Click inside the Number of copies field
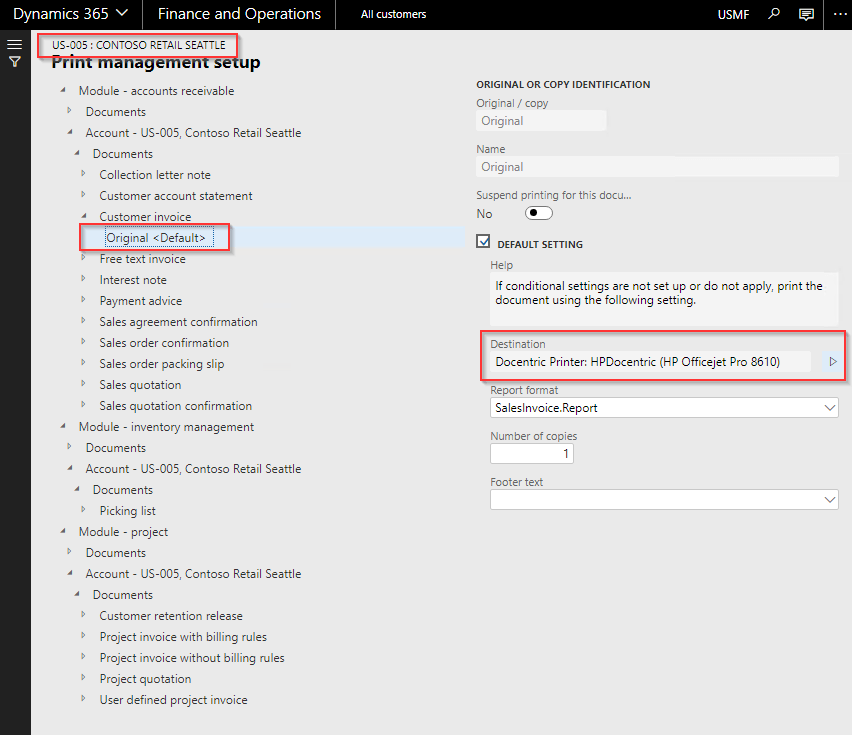852x735 pixels. pyautogui.click(x=530, y=453)
